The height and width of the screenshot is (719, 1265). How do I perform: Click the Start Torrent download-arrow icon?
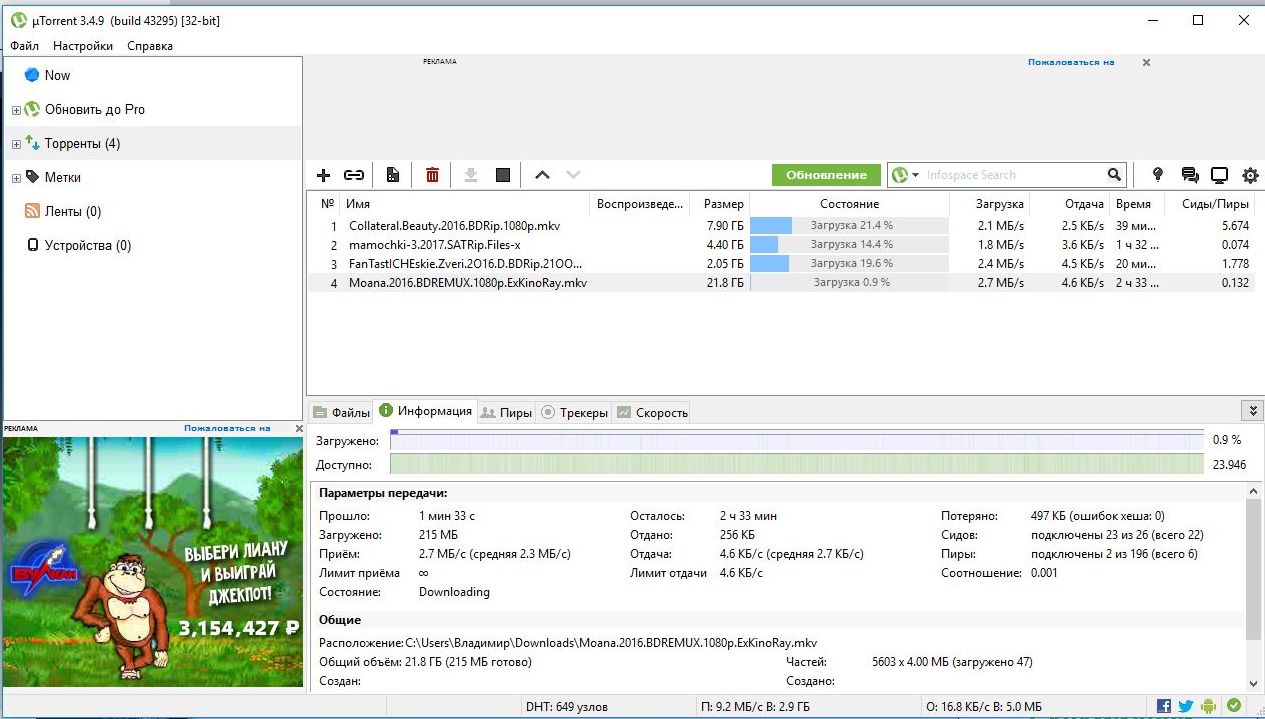[x=471, y=175]
